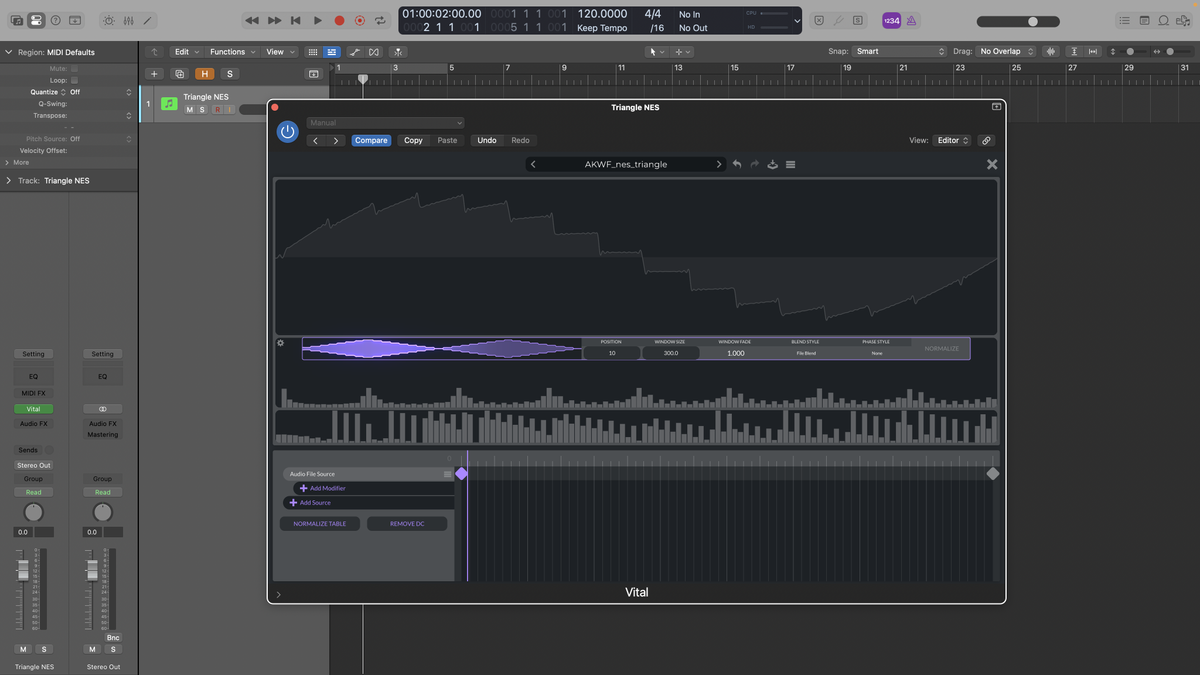The image size is (1200, 675).
Task: Open the Edit menu in the tracks area
Action: tap(185, 51)
